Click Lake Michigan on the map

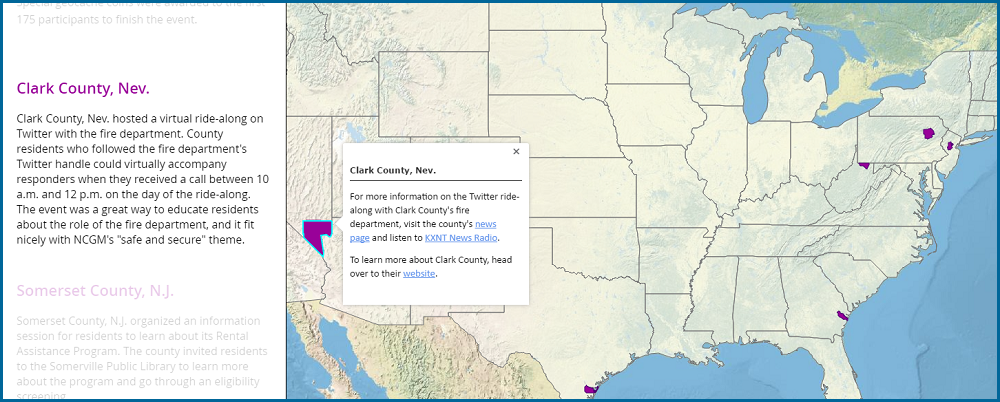(x=757, y=77)
